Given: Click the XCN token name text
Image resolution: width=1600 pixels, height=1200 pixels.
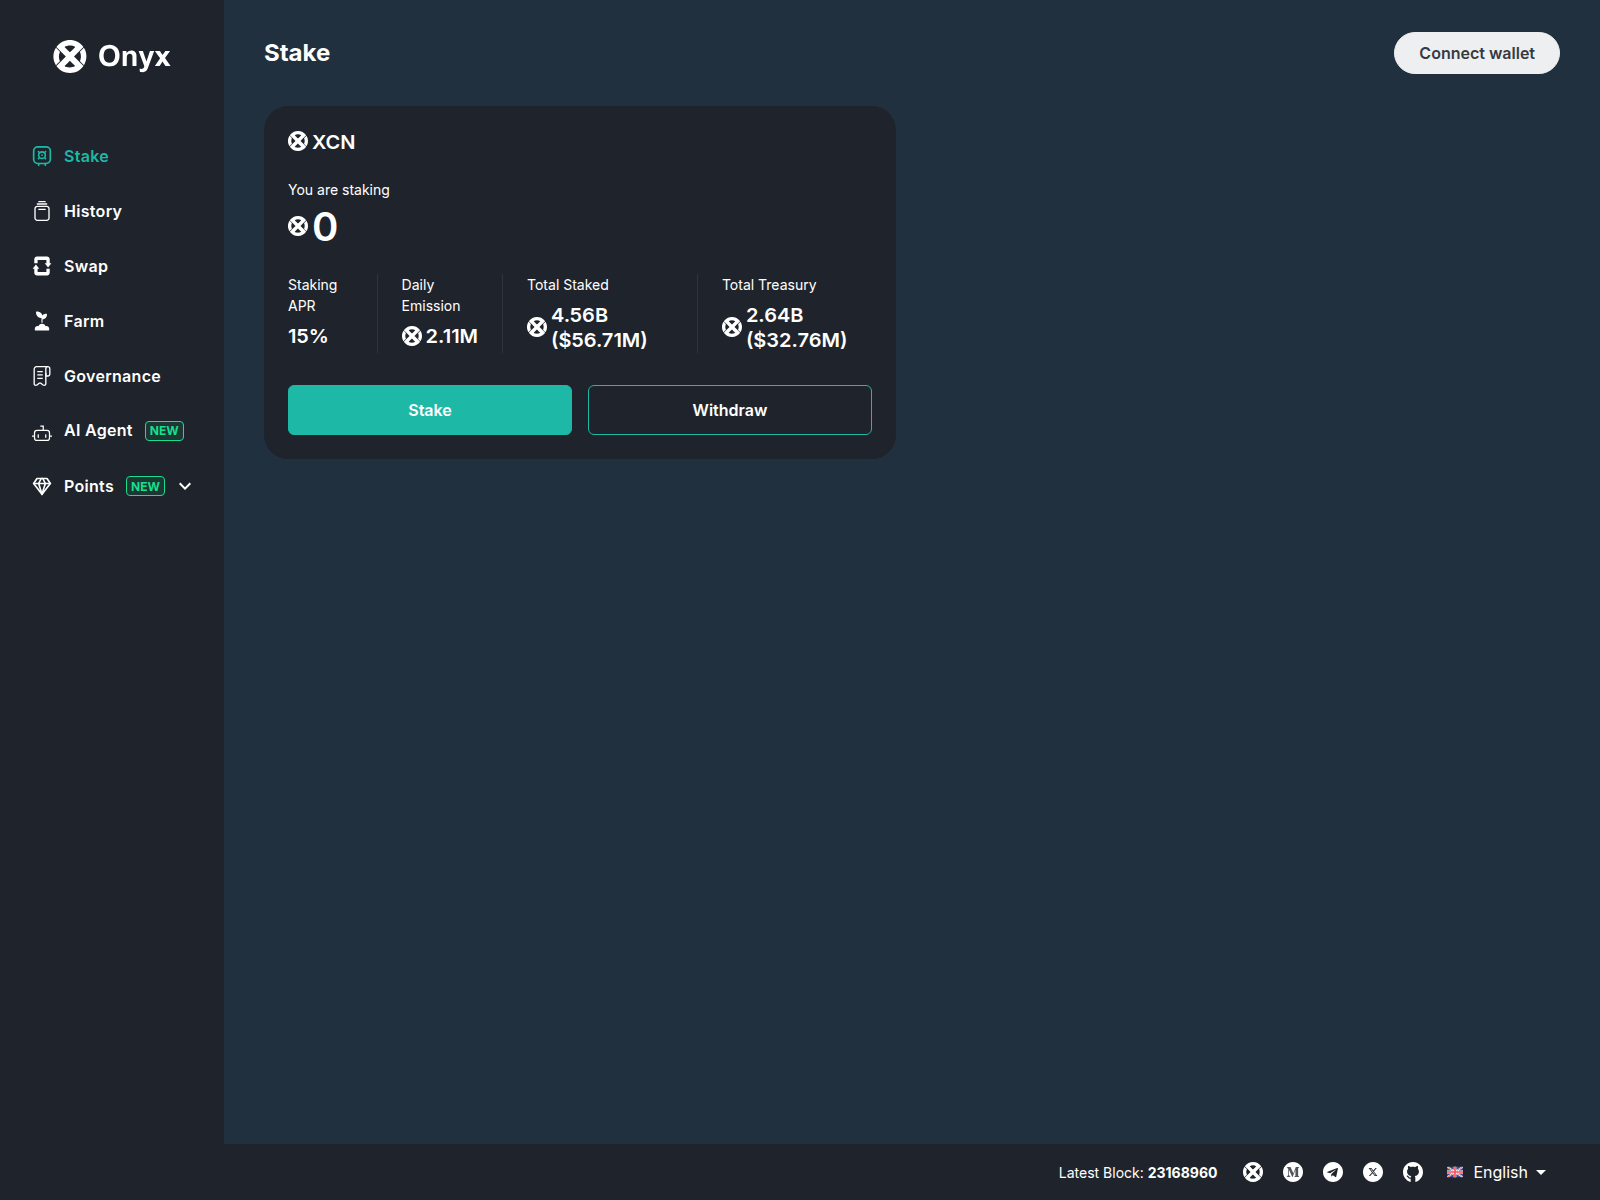Looking at the screenshot, I should [x=334, y=142].
